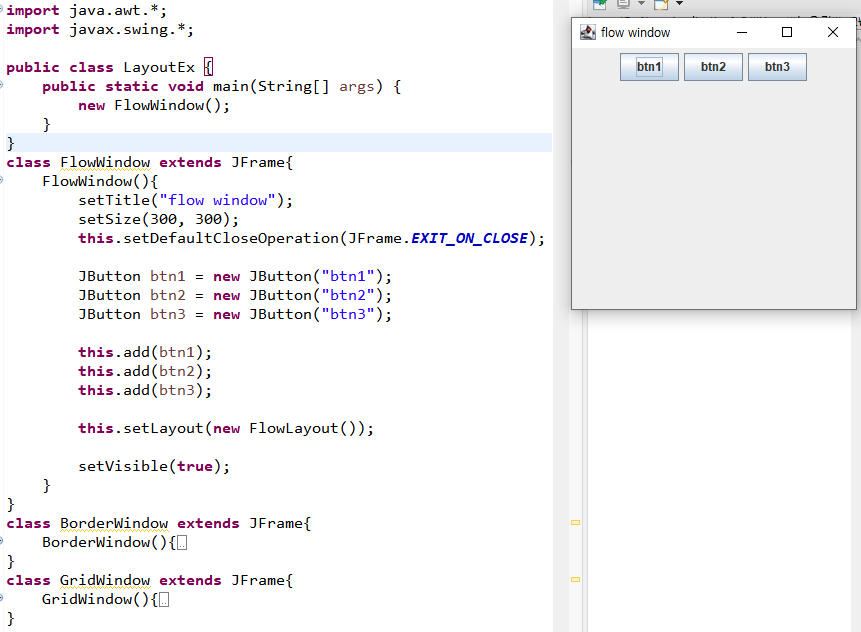Click the LayoutEx class name
Image resolution: width=861 pixels, height=632 pixels.
click(x=159, y=68)
